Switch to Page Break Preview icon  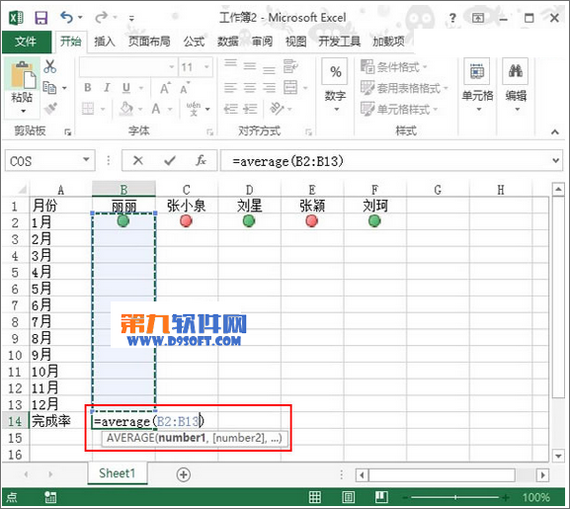coord(381,497)
